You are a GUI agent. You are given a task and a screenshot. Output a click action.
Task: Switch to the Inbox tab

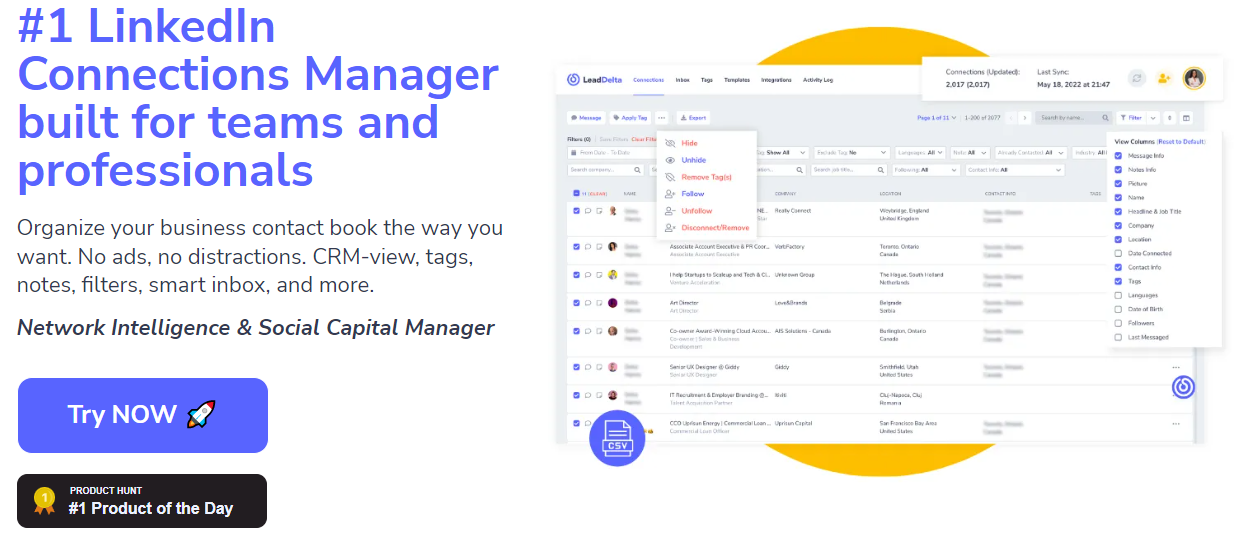683,80
